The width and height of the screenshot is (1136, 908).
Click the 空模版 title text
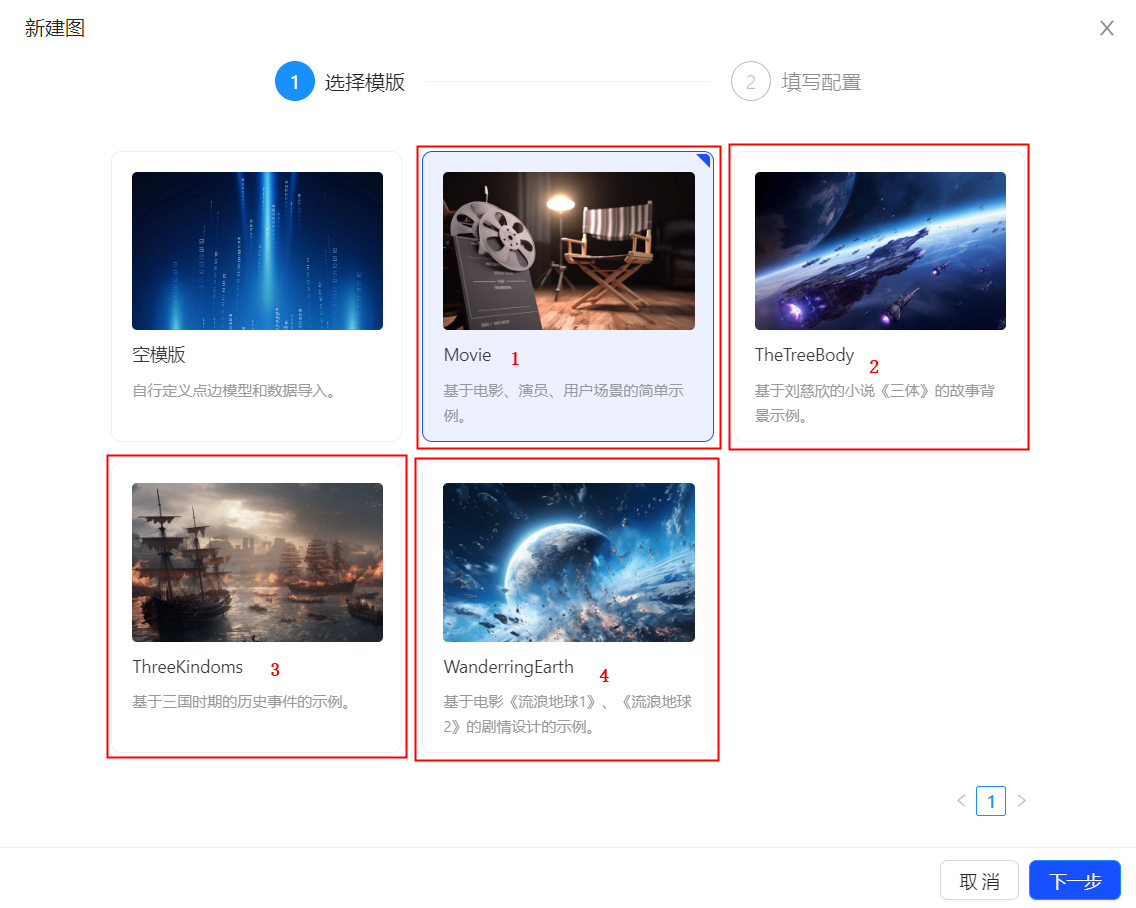tap(159, 354)
